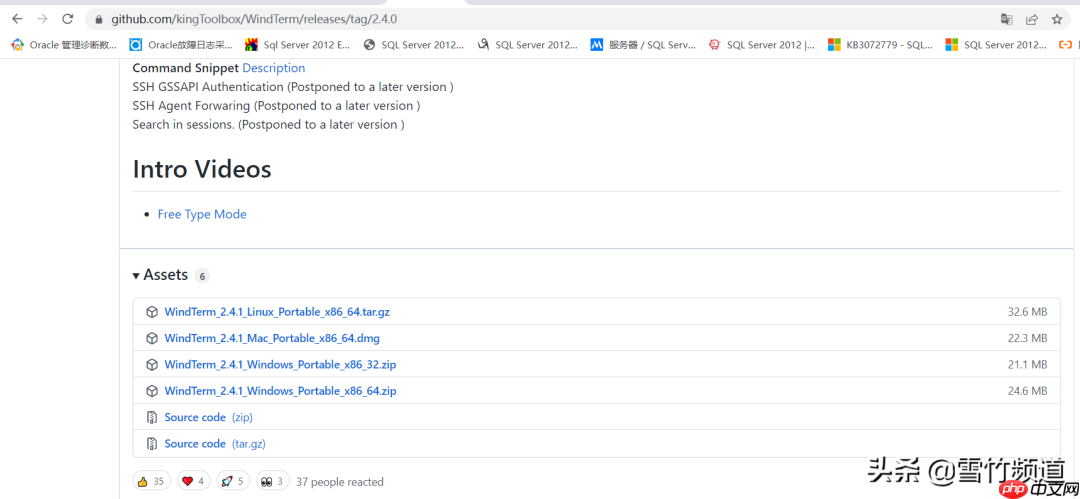This screenshot has height=499, width=1080.
Task: Click file icon beside Source code (tar.gz)
Action: (152, 444)
